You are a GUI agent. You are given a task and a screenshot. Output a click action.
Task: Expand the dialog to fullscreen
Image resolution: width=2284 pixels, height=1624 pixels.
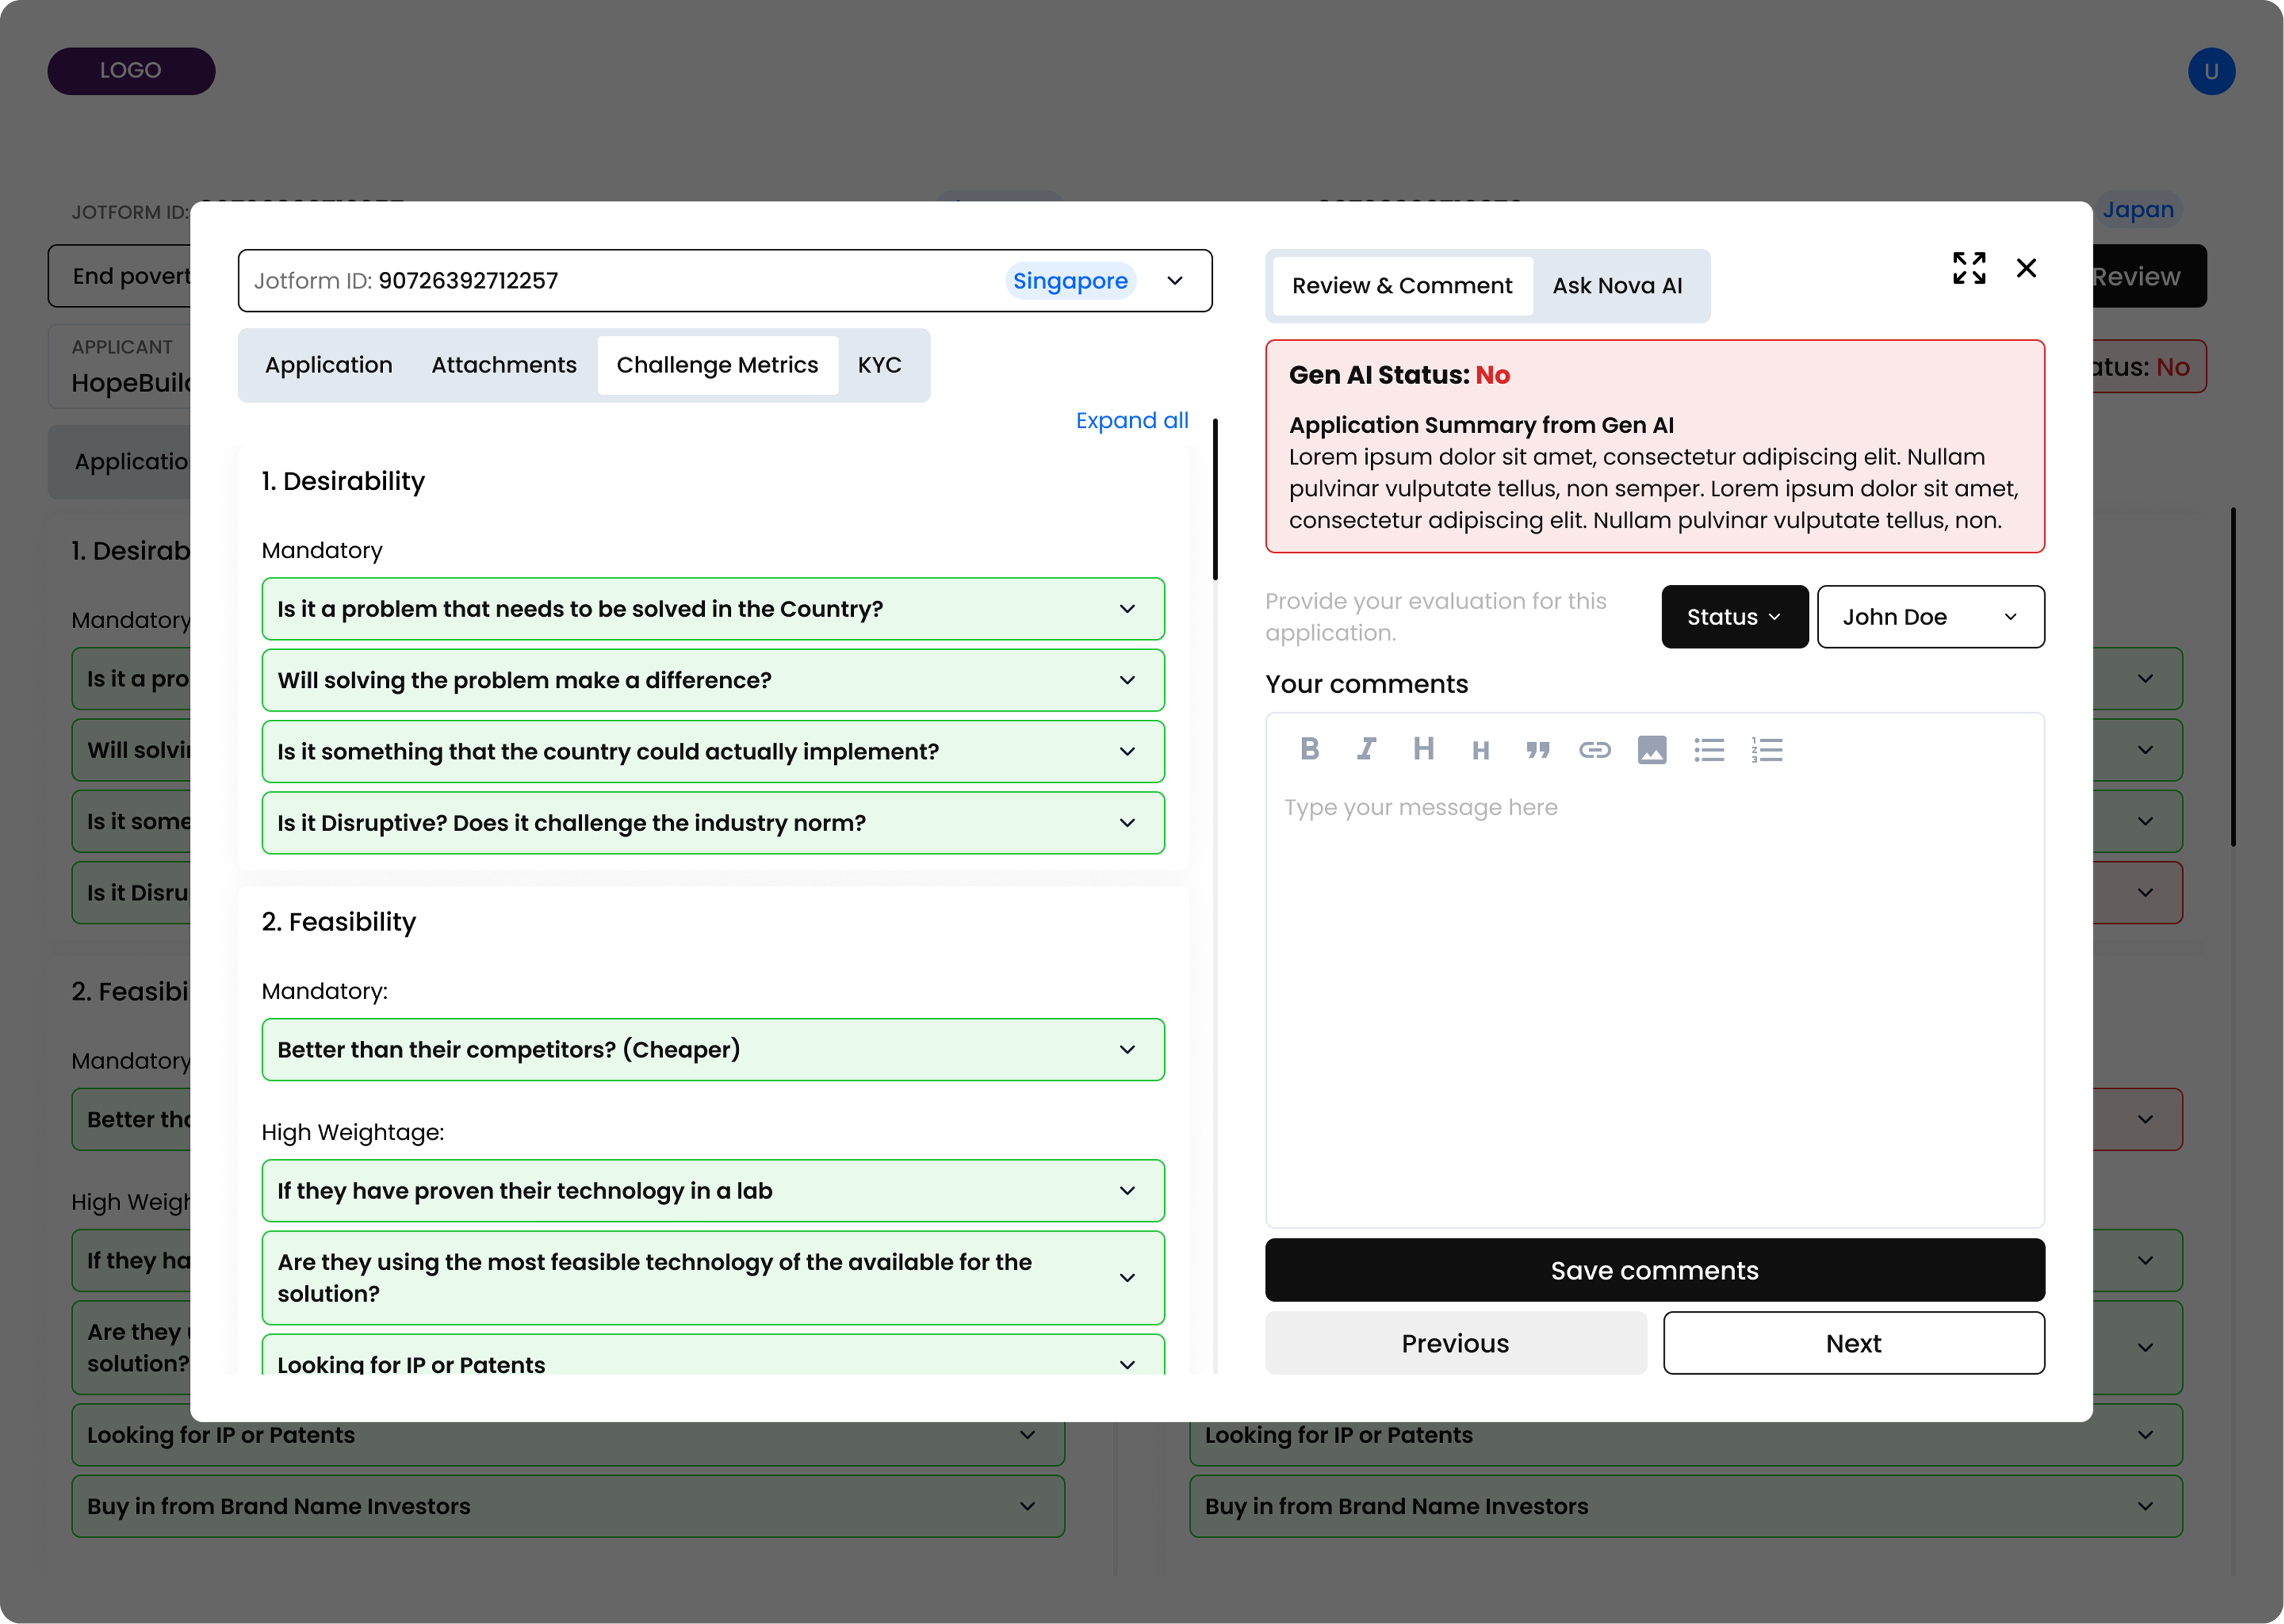1969,268
